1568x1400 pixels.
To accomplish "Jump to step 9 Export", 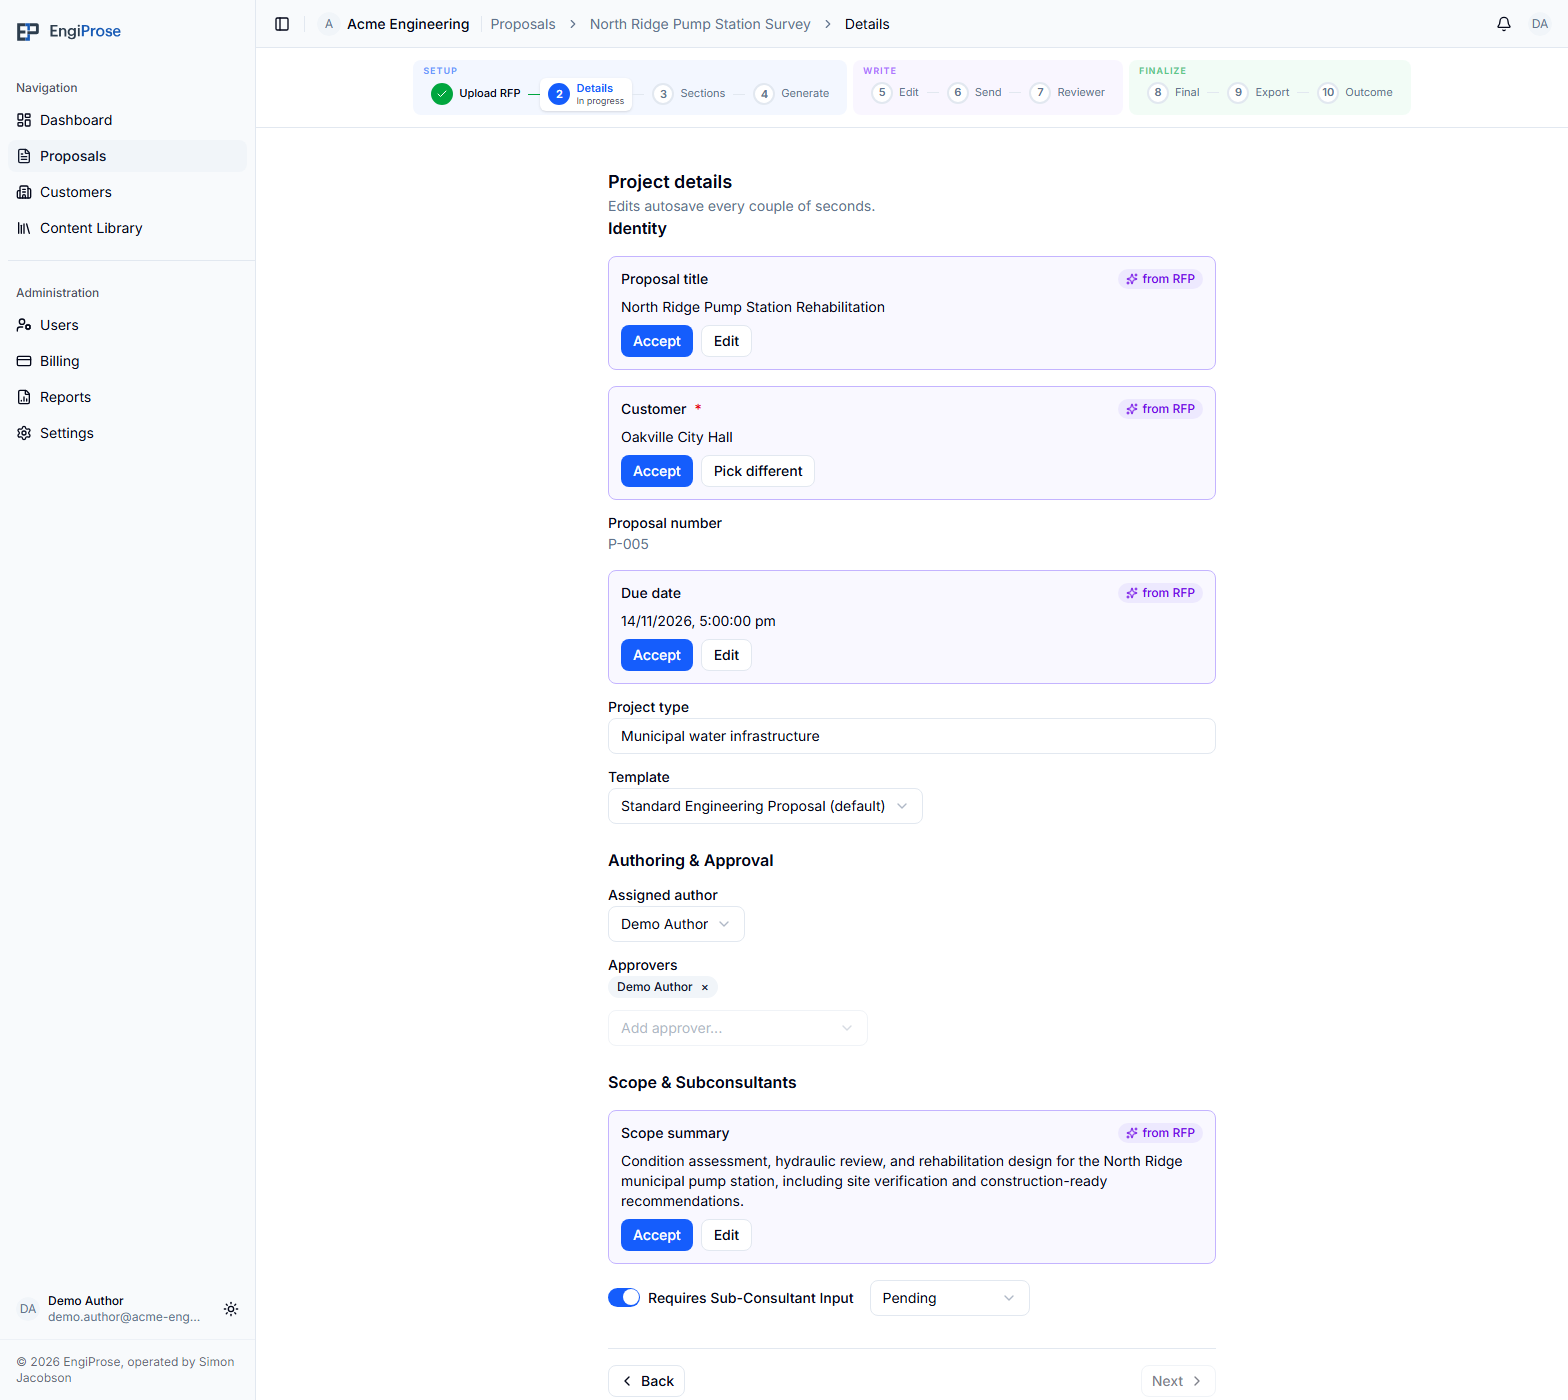I will point(1259,93).
